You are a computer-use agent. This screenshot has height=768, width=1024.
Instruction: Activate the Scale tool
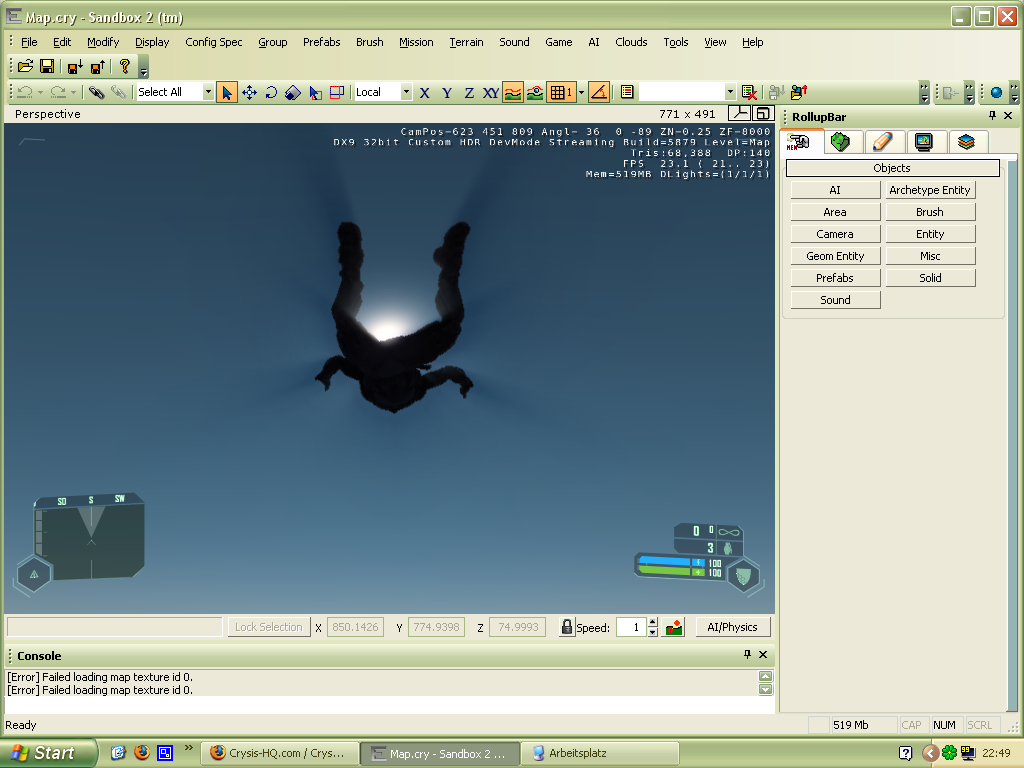(293, 92)
